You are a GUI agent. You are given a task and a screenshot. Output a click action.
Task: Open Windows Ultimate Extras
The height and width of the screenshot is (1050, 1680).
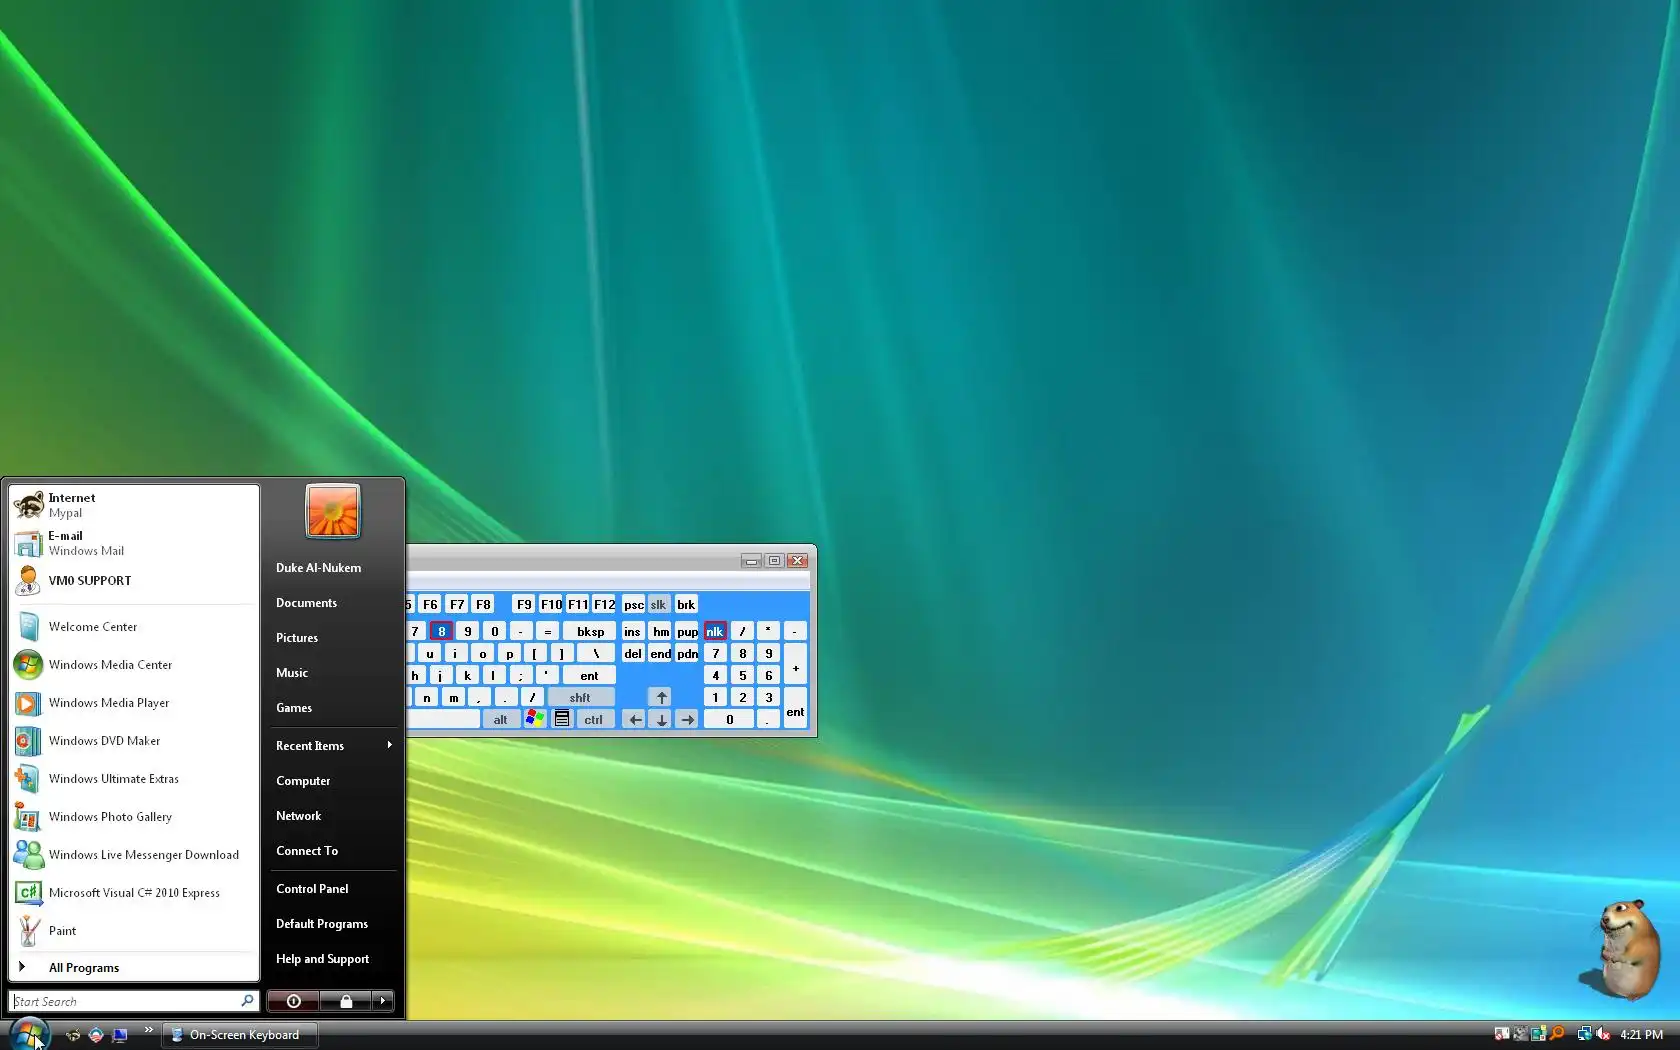click(x=134, y=779)
